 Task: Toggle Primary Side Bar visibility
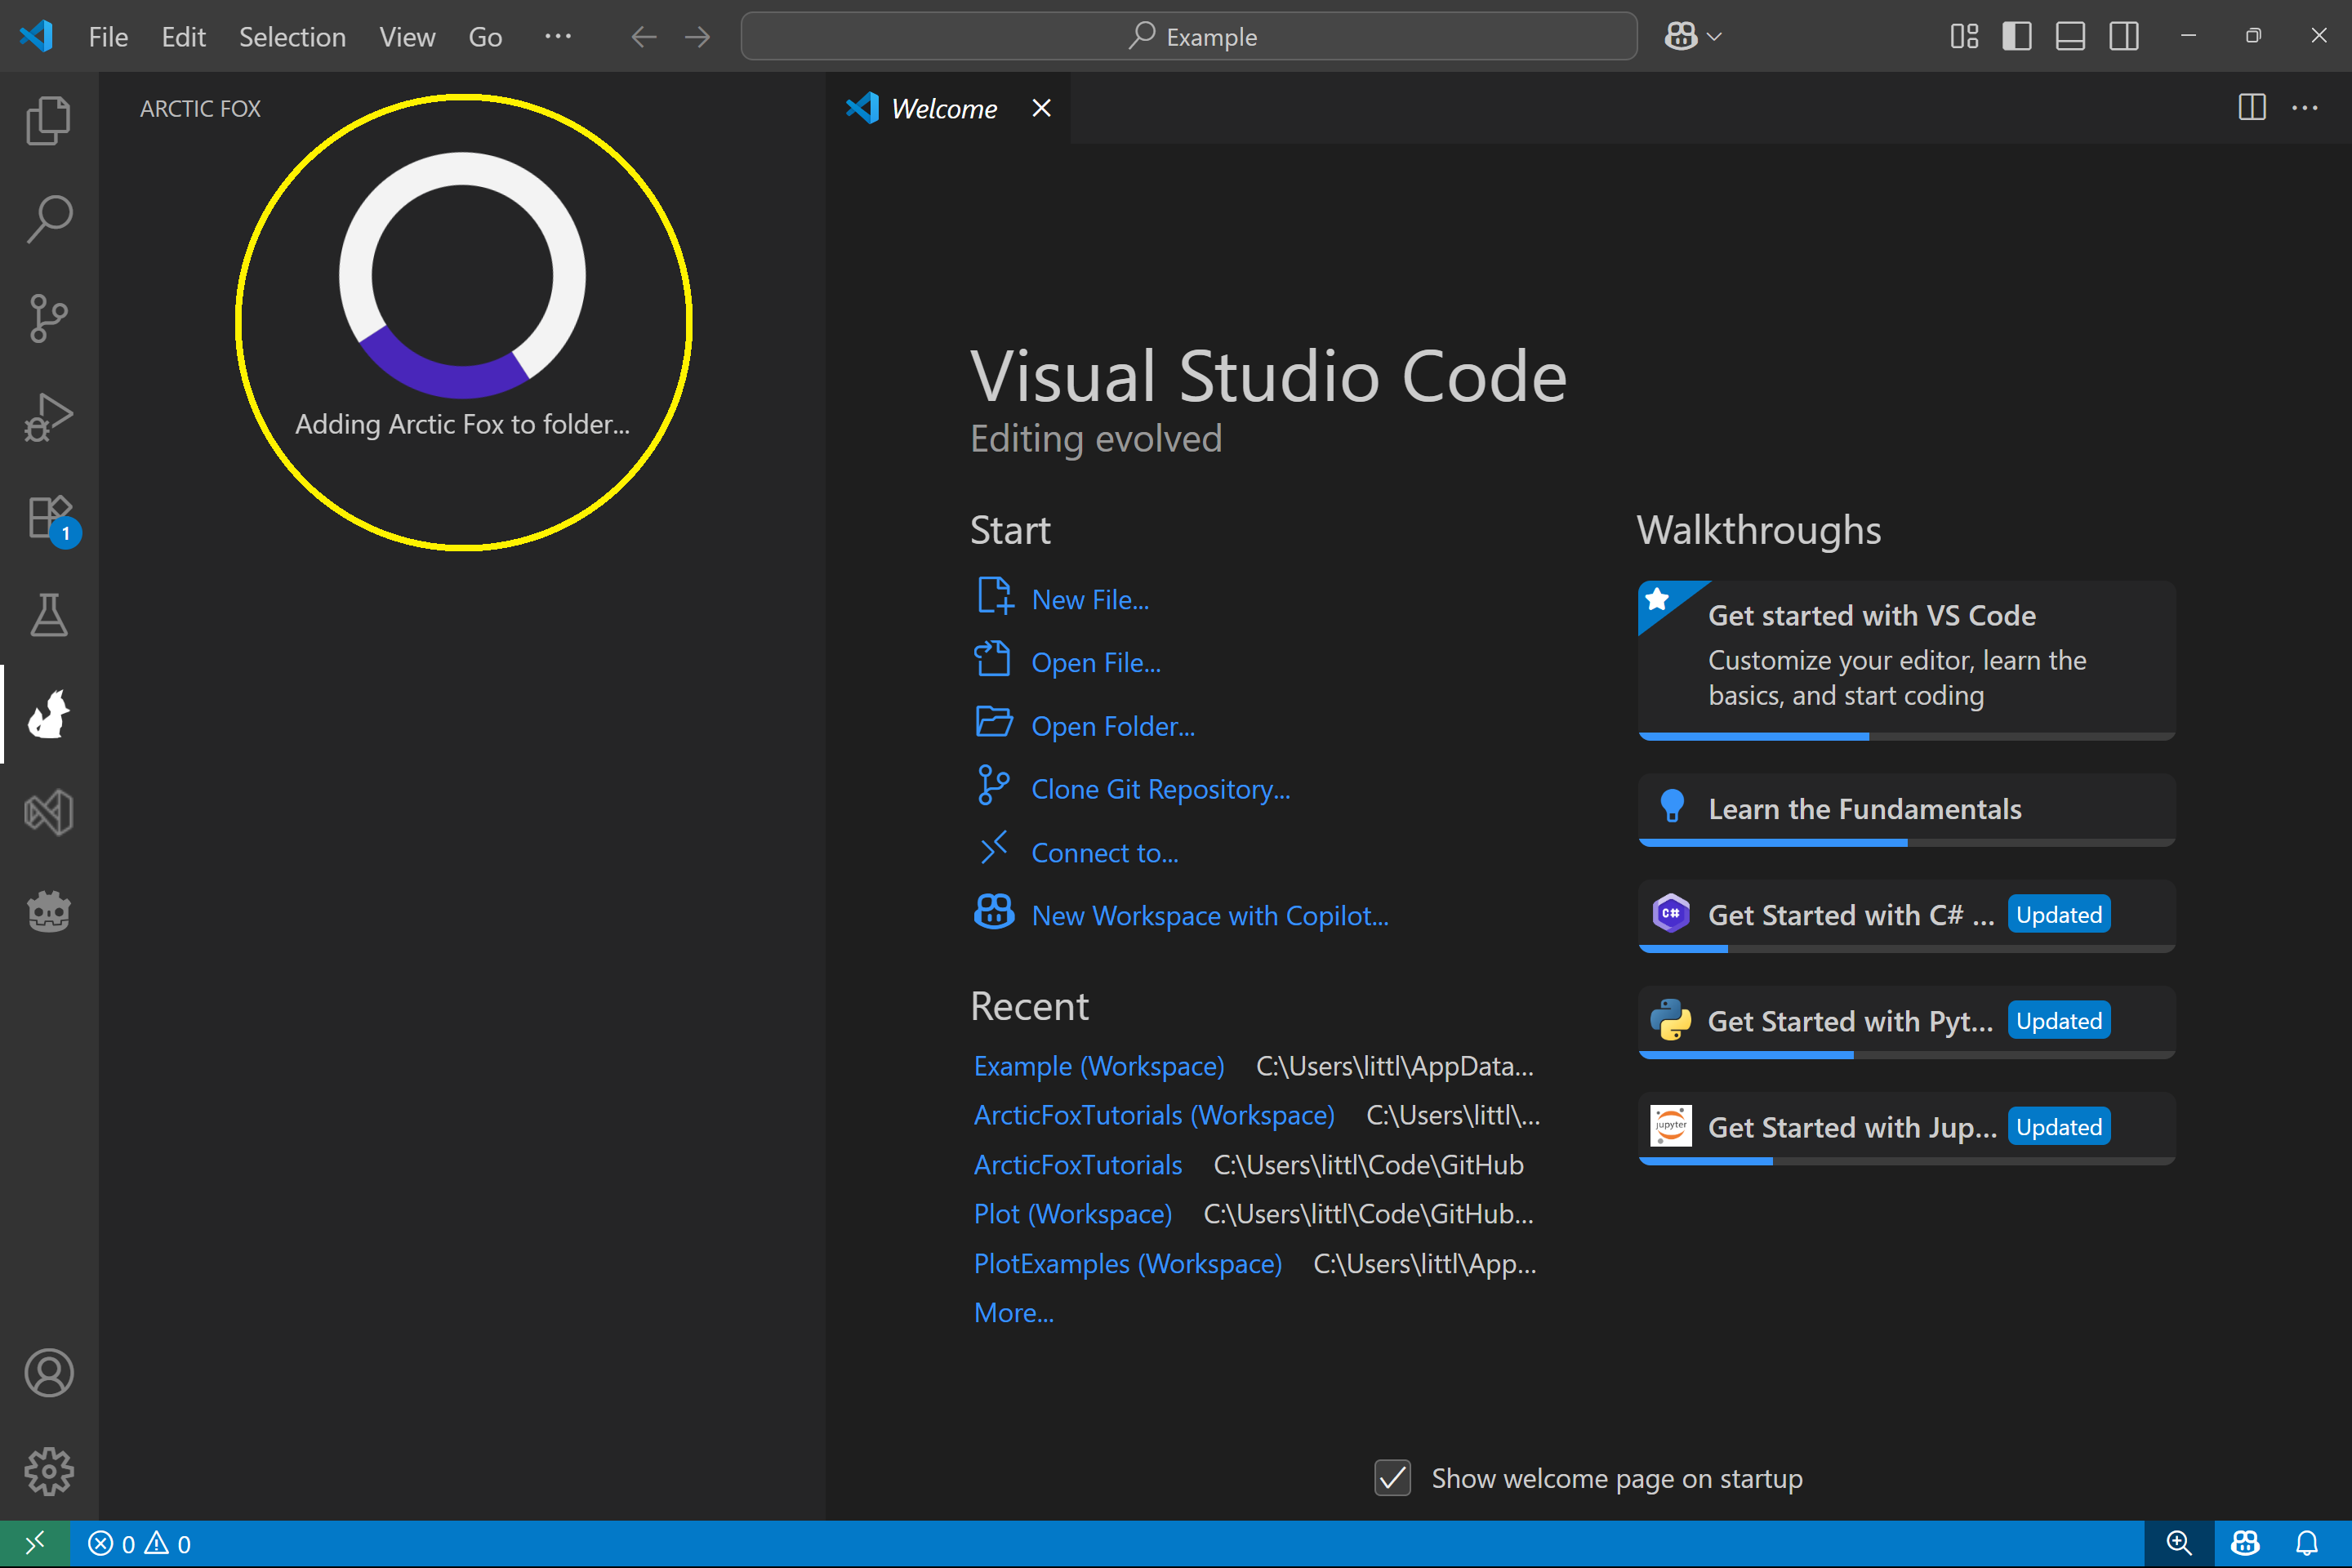pyautogui.click(x=2017, y=37)
